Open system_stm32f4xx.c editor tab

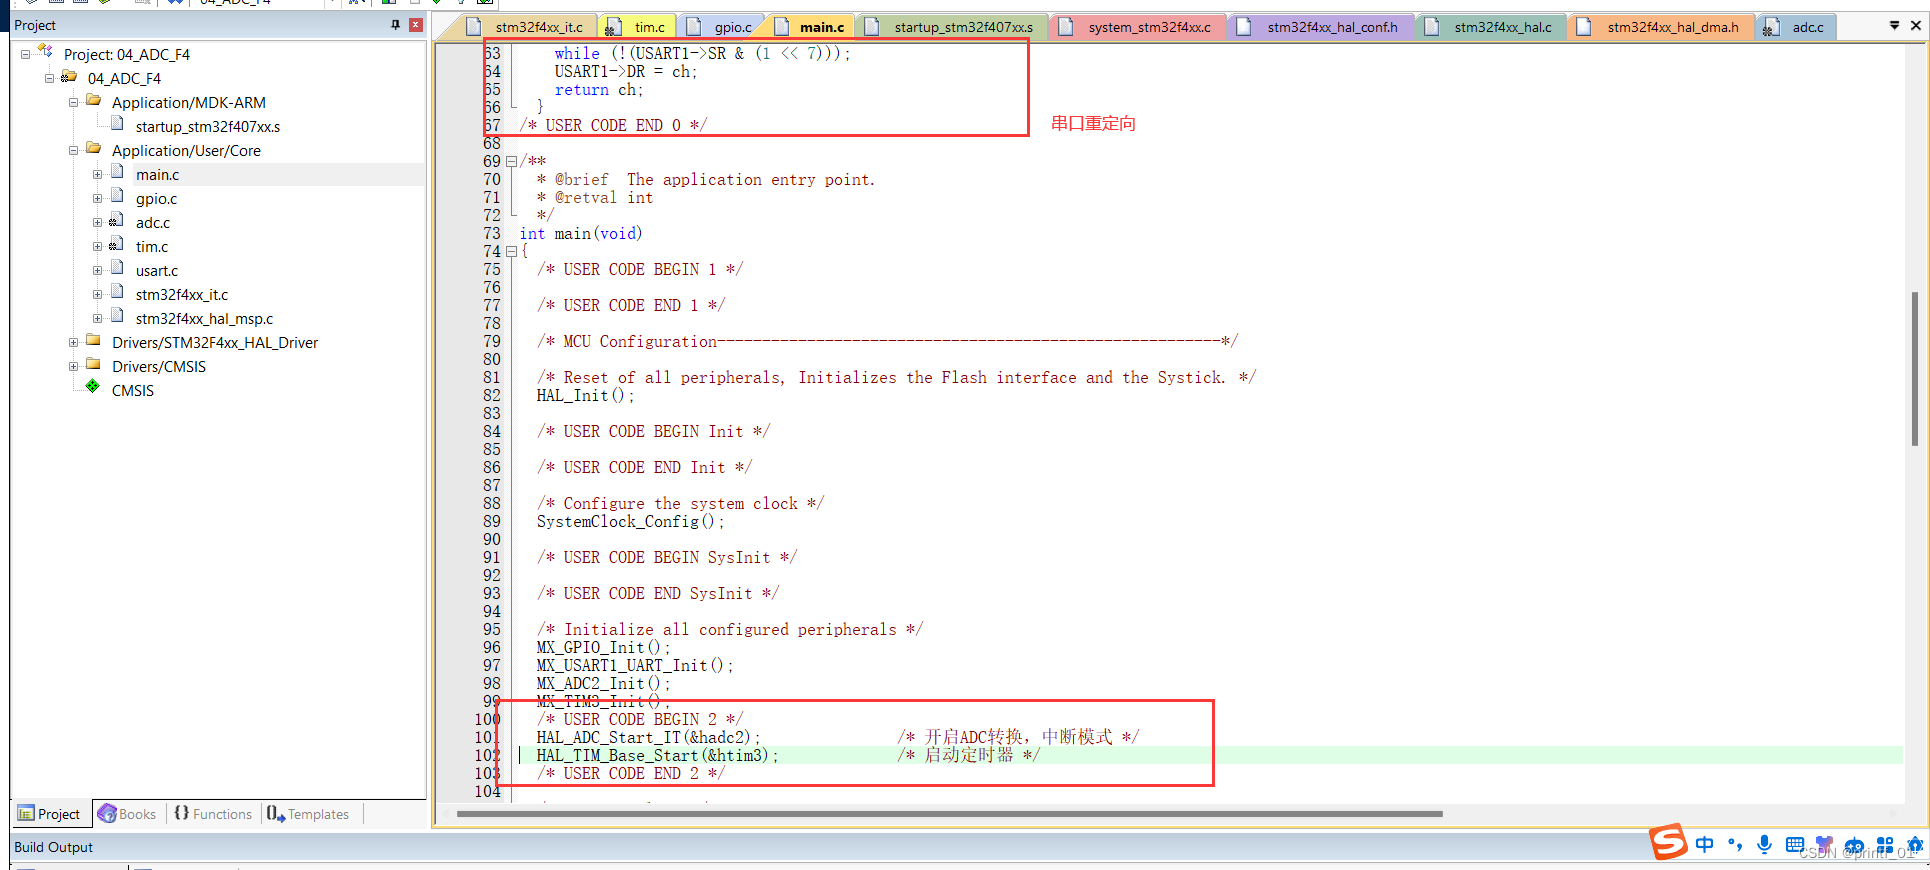tap(1137, 27)
